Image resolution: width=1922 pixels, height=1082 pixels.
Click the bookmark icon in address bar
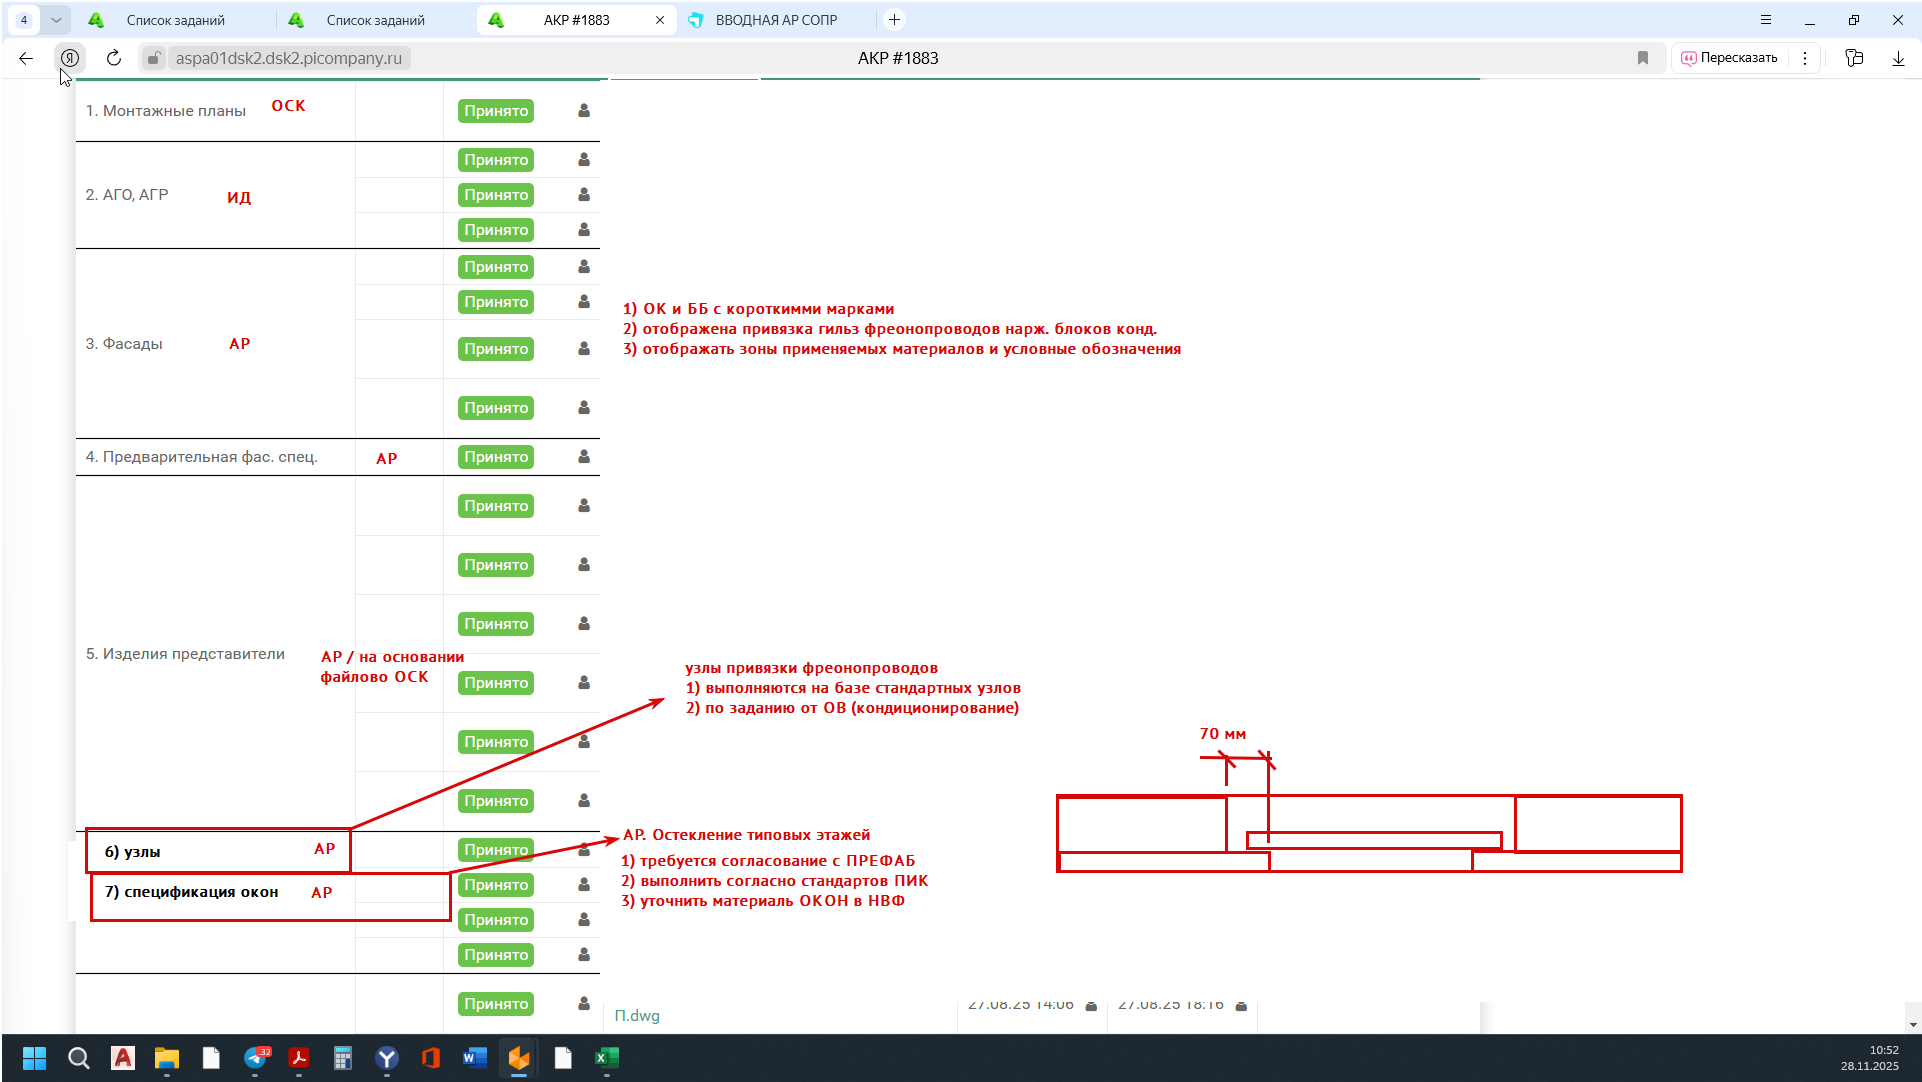pos(1643,58)
